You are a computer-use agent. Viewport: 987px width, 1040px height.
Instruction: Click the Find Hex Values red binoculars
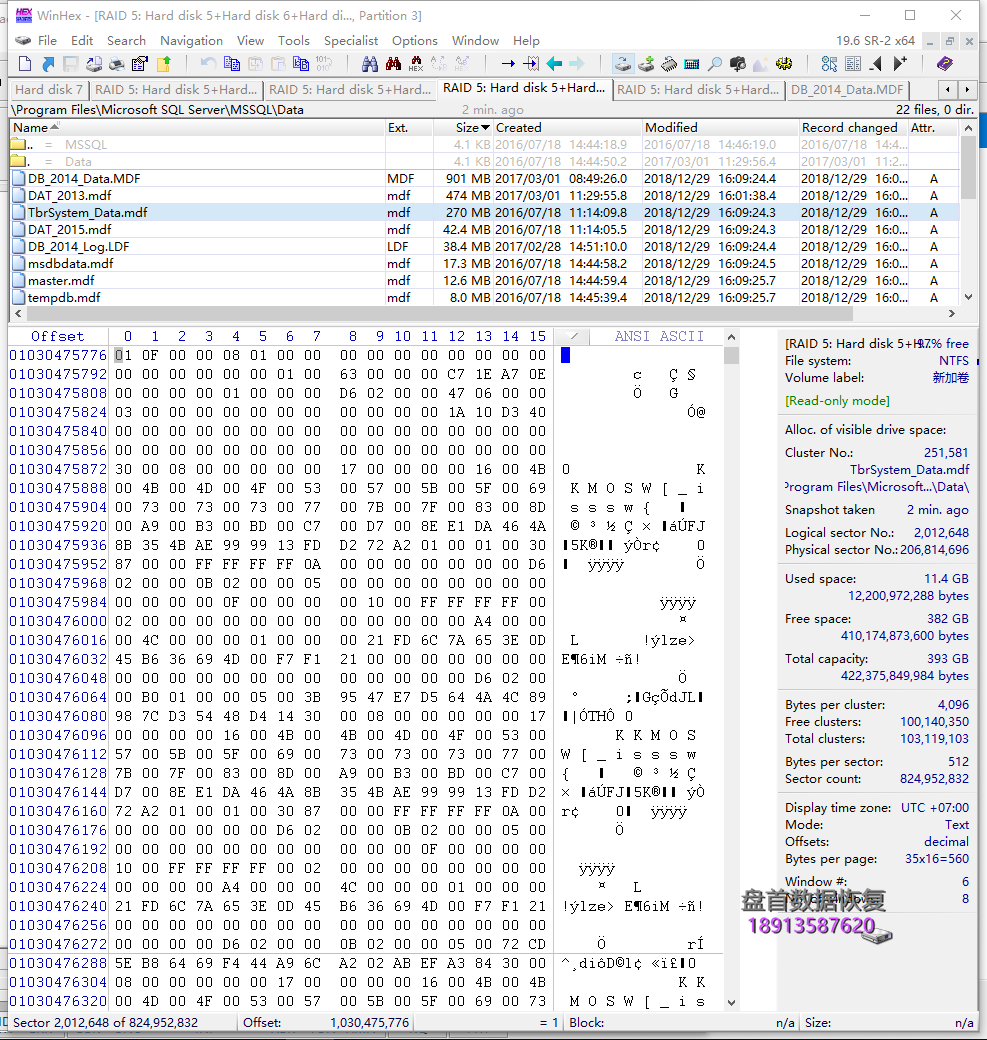point(393,64)
